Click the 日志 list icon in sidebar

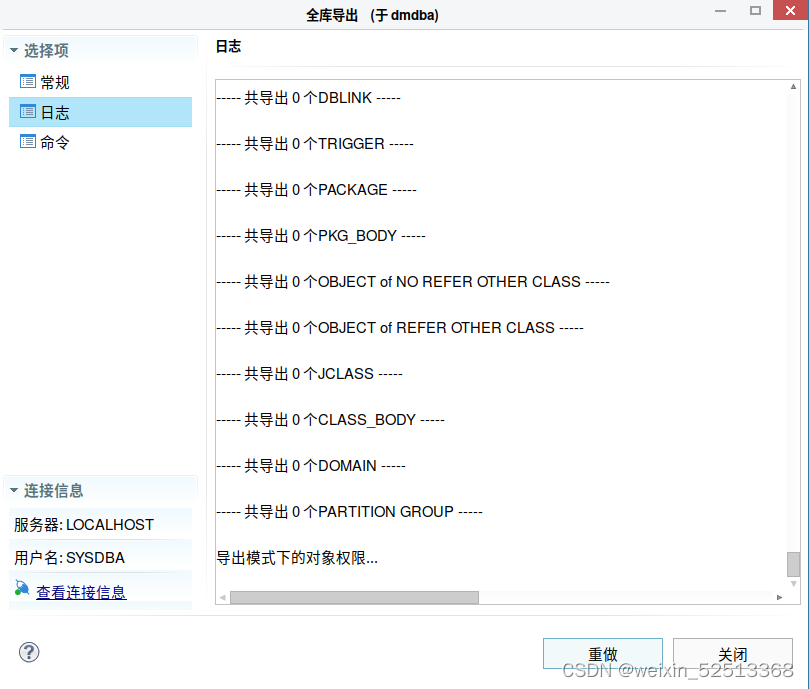(30, 112)
